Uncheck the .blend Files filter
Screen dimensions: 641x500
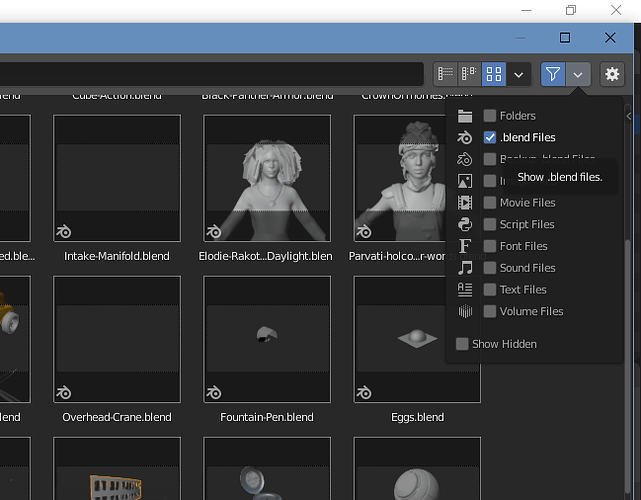490,137
